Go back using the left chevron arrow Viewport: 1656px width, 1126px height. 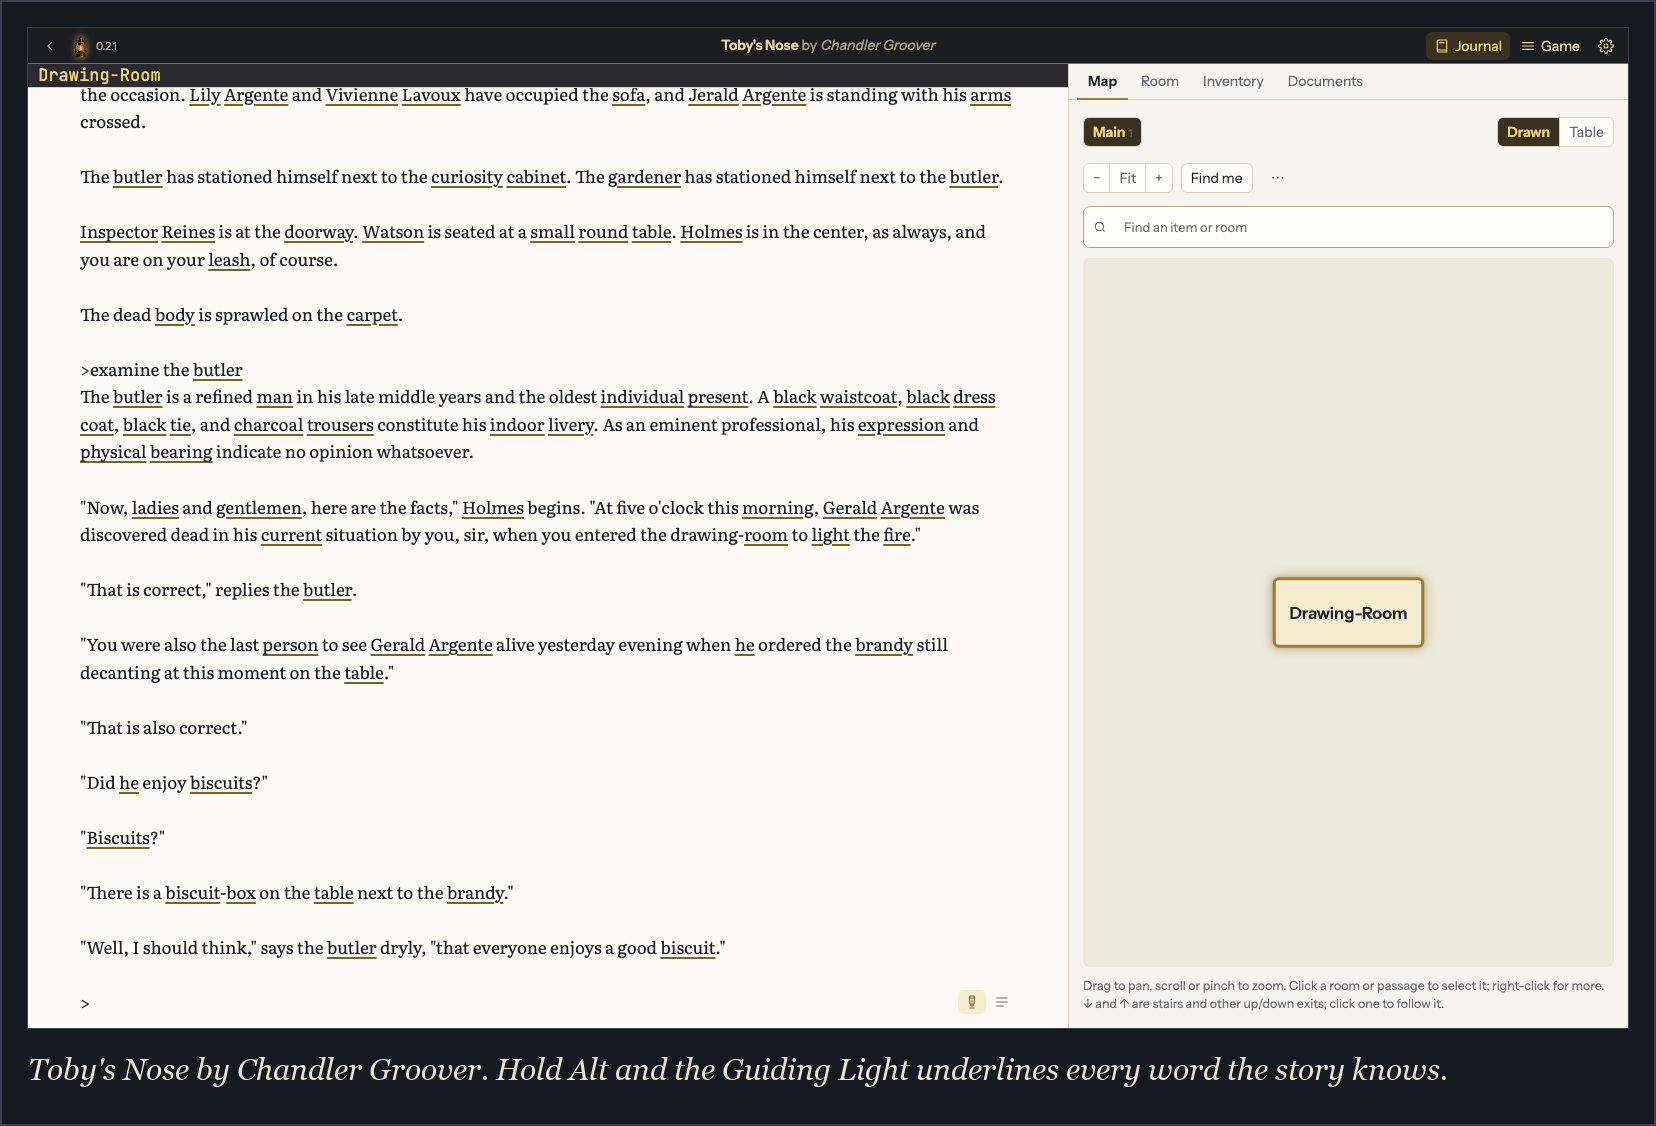coord(50,46)
